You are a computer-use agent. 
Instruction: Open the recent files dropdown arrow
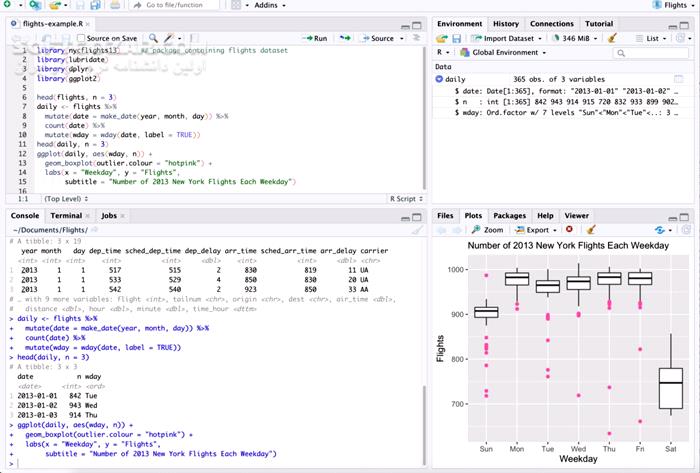(66, 5)
